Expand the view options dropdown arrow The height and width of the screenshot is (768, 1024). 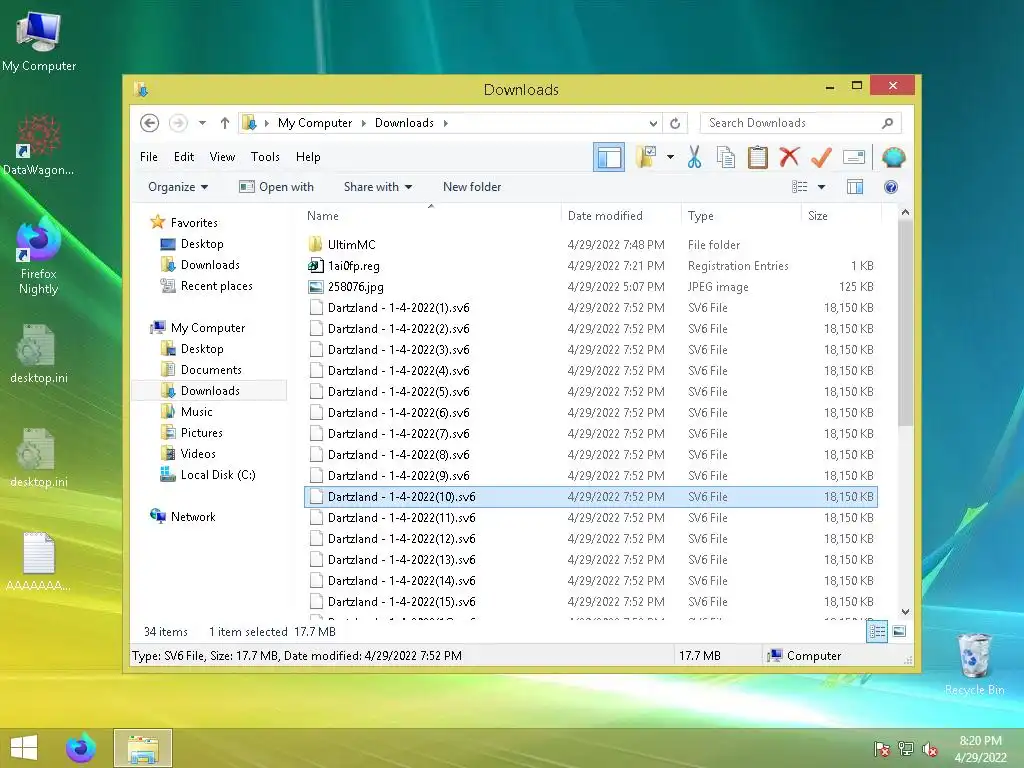click(822, 187)
